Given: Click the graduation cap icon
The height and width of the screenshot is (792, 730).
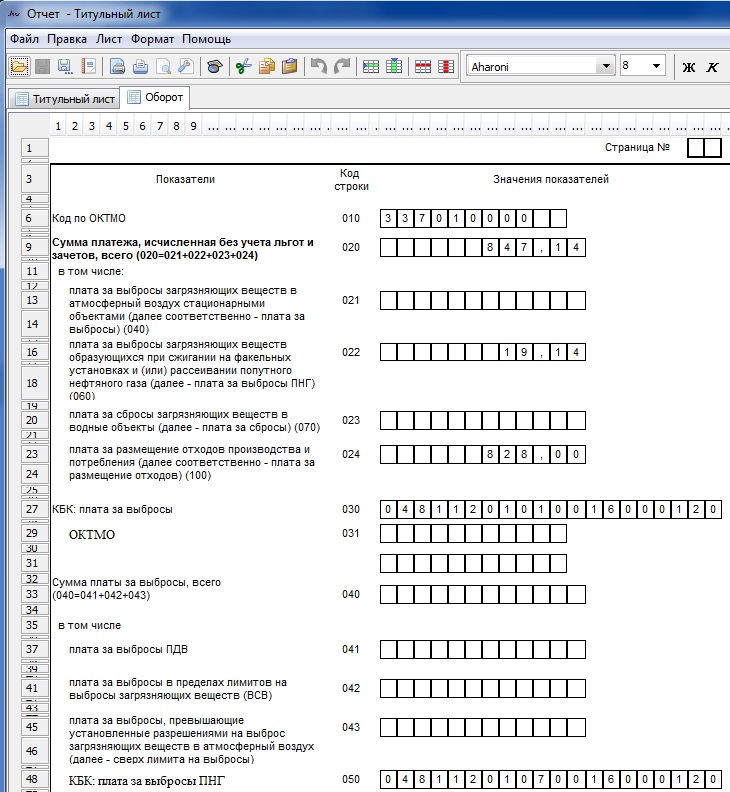Looking at the screenshot, I should click(x=214, y=67).
